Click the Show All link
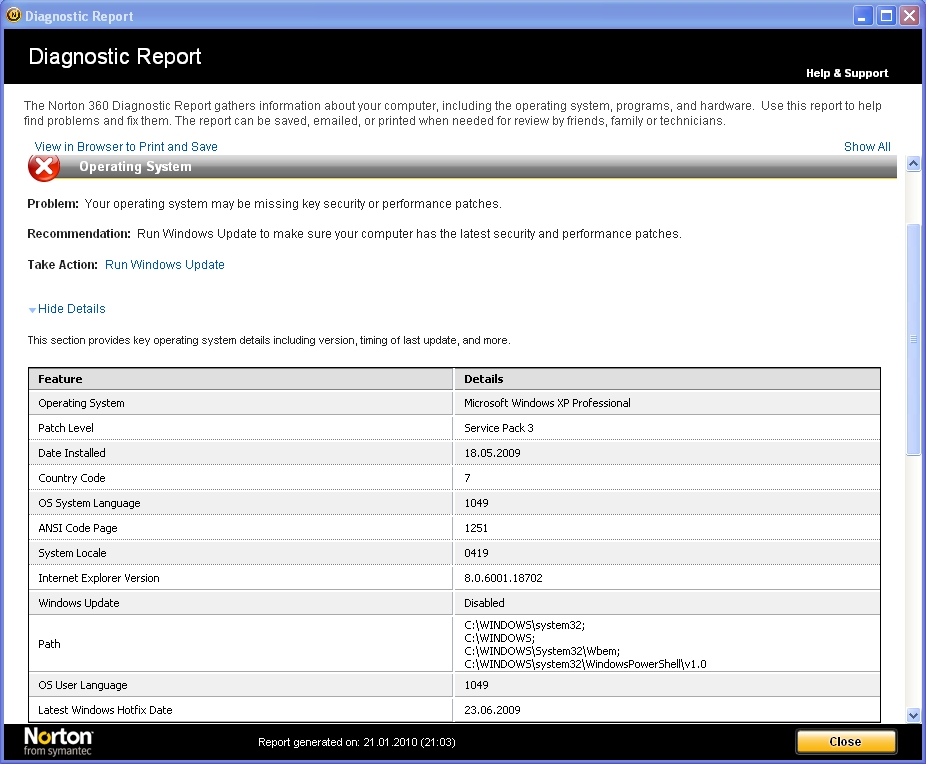This screenshot has width=926, height=764. [867, 146]
